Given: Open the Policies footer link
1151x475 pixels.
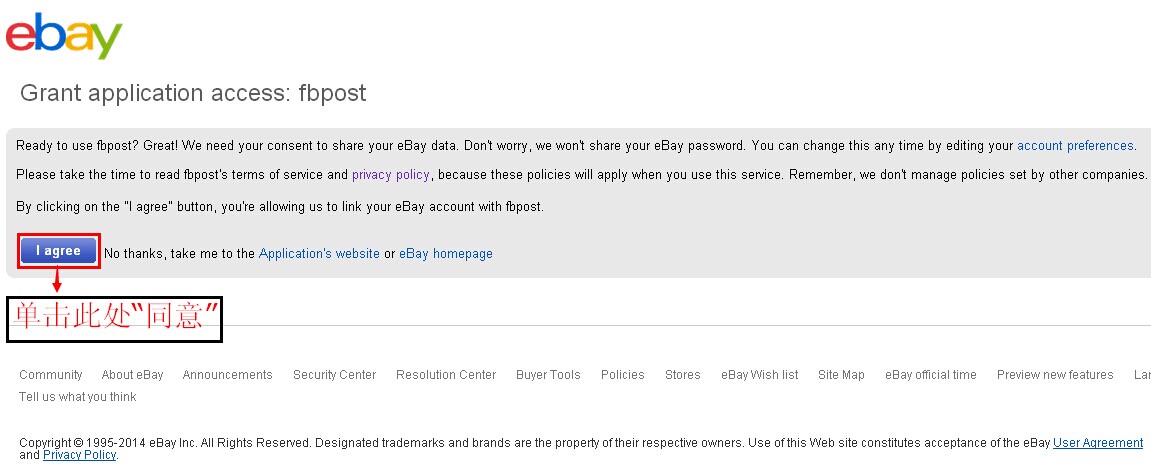Looking at the screenshot, I should click(x=622, y=375).
